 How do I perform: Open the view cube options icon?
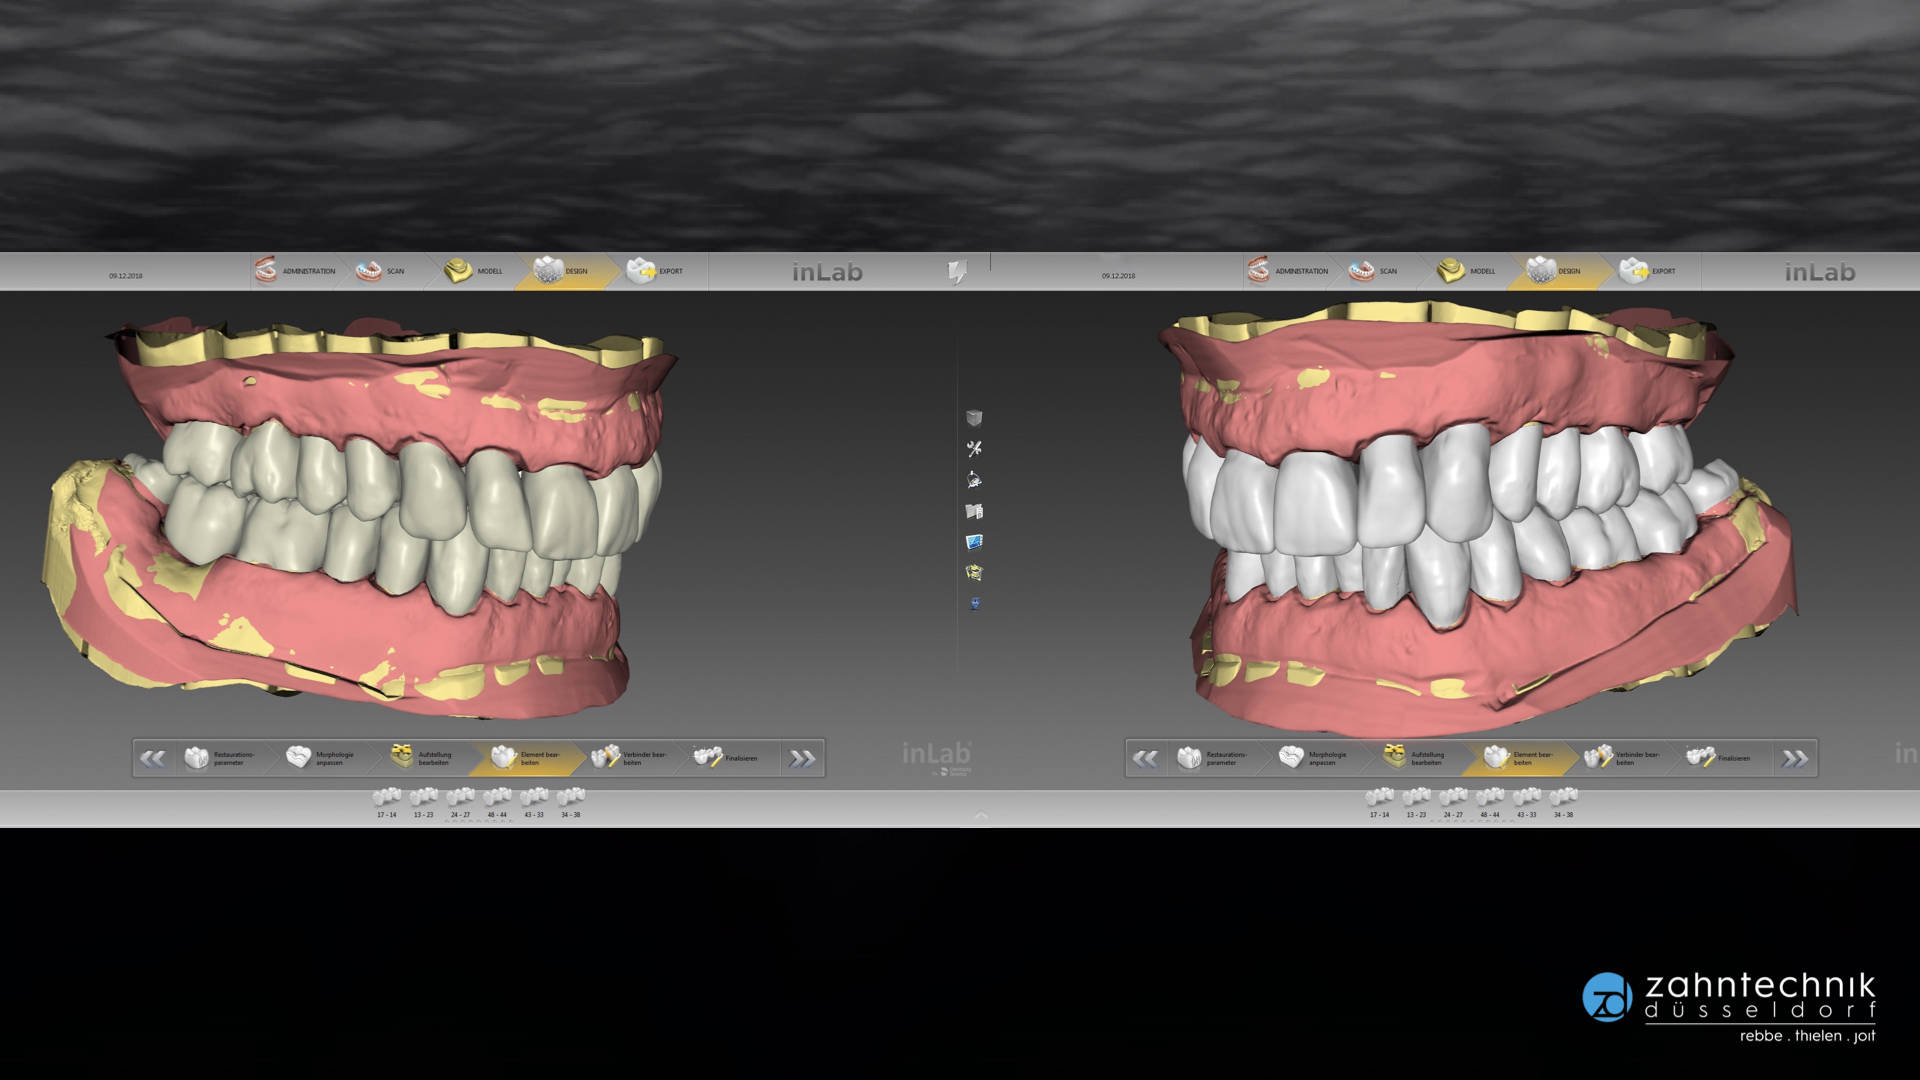(974, 418)
